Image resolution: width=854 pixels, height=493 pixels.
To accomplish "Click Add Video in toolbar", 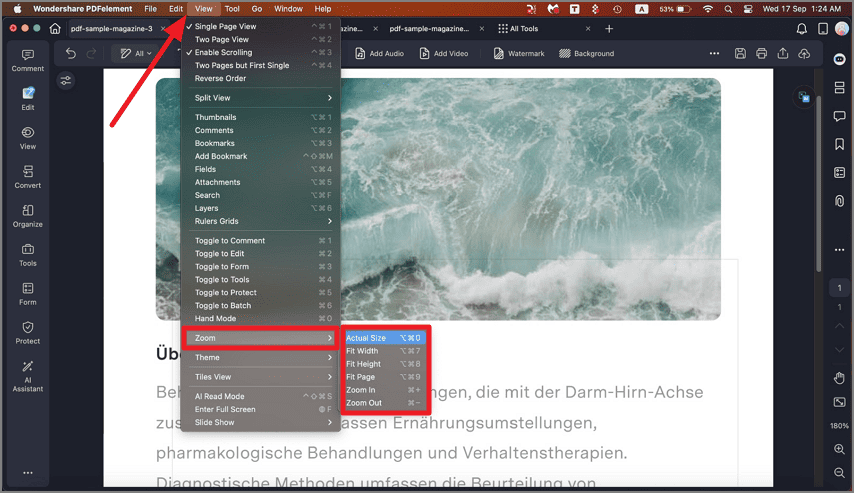I will (x=444, y=53).
